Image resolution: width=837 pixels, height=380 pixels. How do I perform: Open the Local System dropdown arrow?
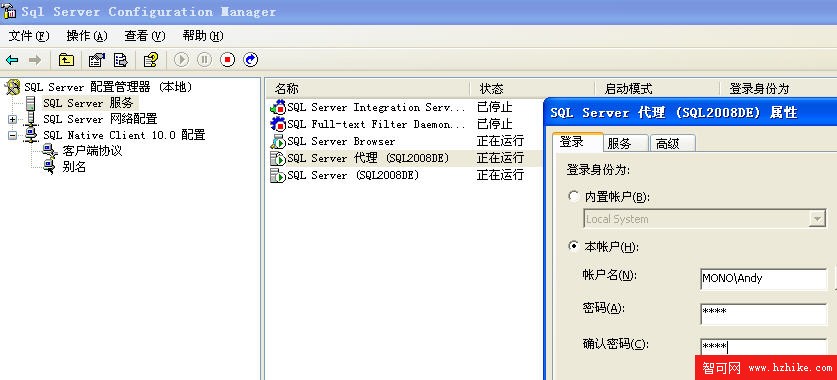[817, 219]
